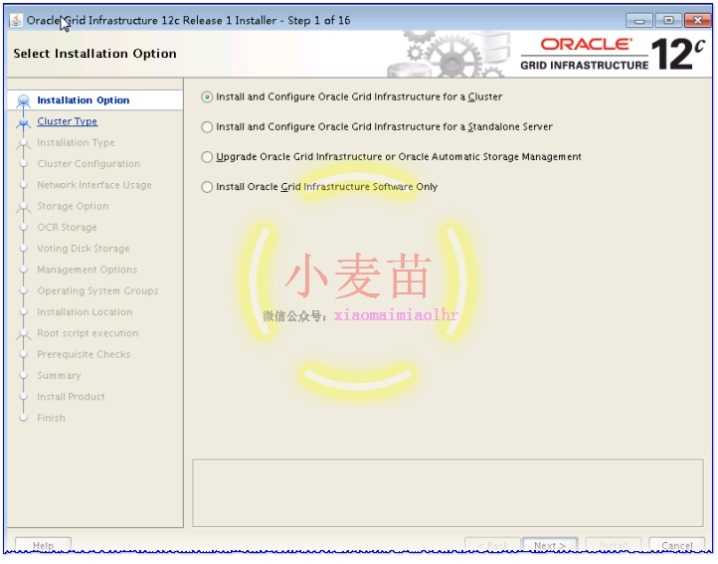This screenshot has width=718, height=564.
Task: Click the empty message text area
Action: tap(448, 493)
